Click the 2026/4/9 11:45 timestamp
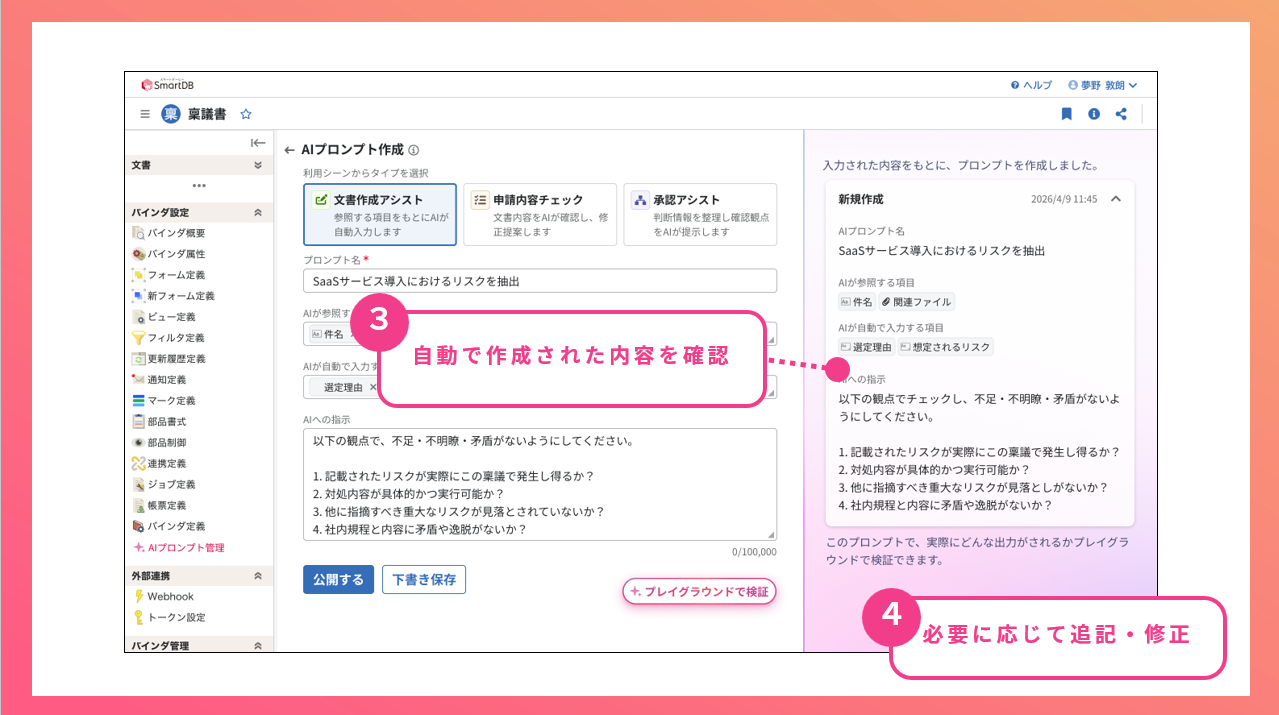 pyautogui.click(x=1064, y=199)
